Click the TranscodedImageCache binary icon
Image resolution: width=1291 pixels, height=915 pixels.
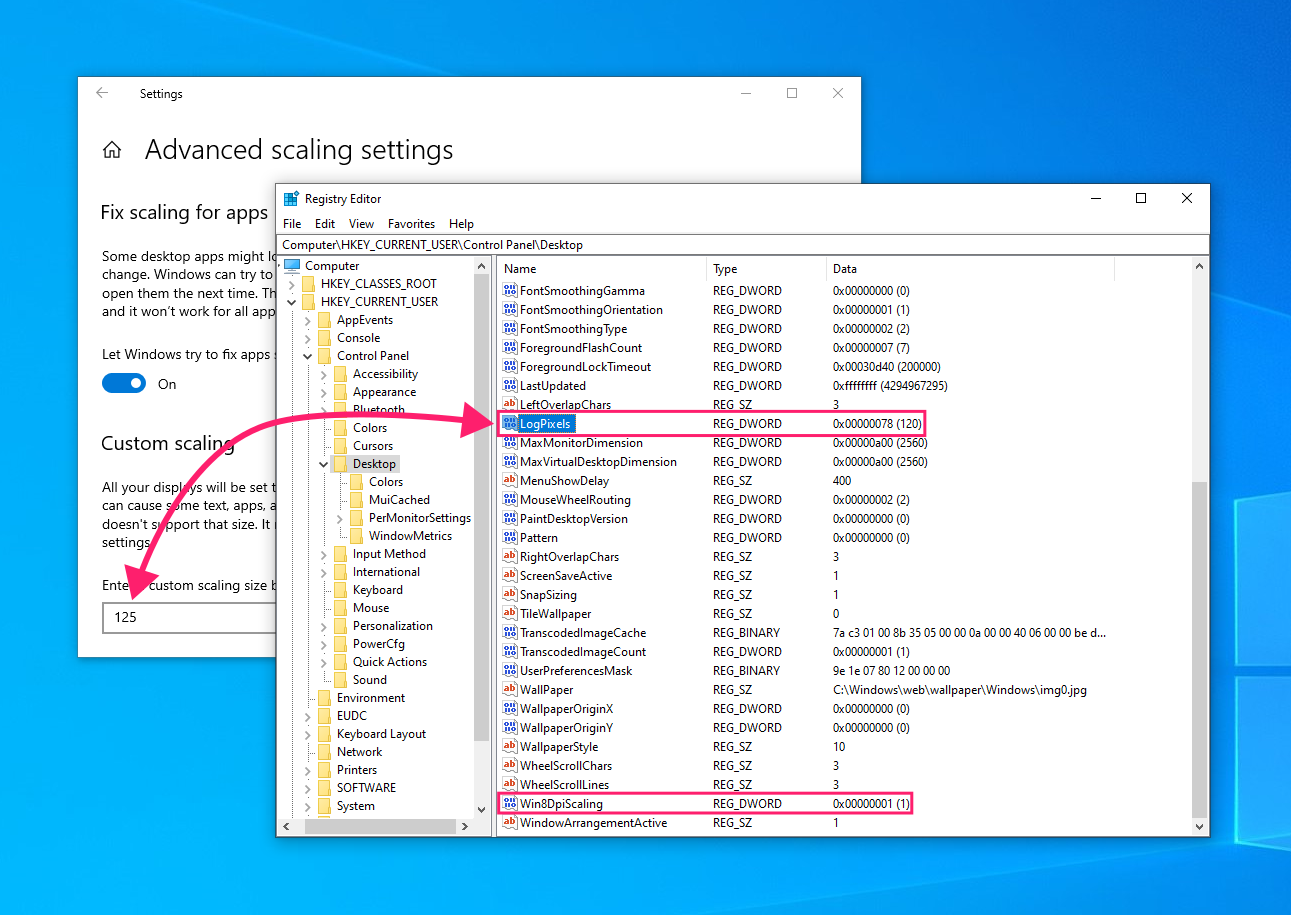click(510, 633)
